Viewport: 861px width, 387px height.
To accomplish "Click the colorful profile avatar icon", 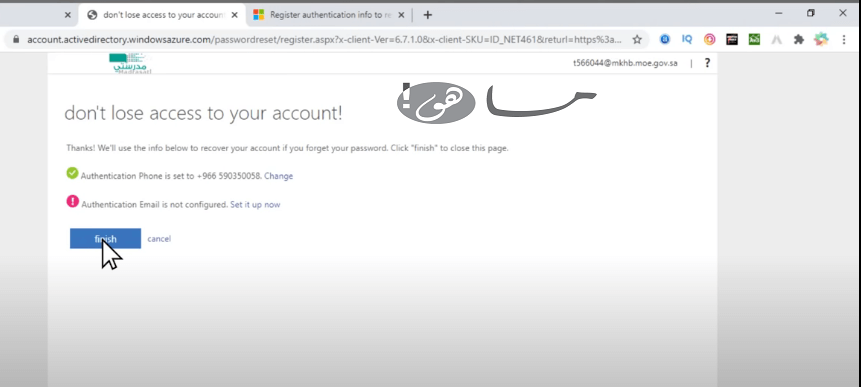I will pyautogui.click(x=821, y=39).
